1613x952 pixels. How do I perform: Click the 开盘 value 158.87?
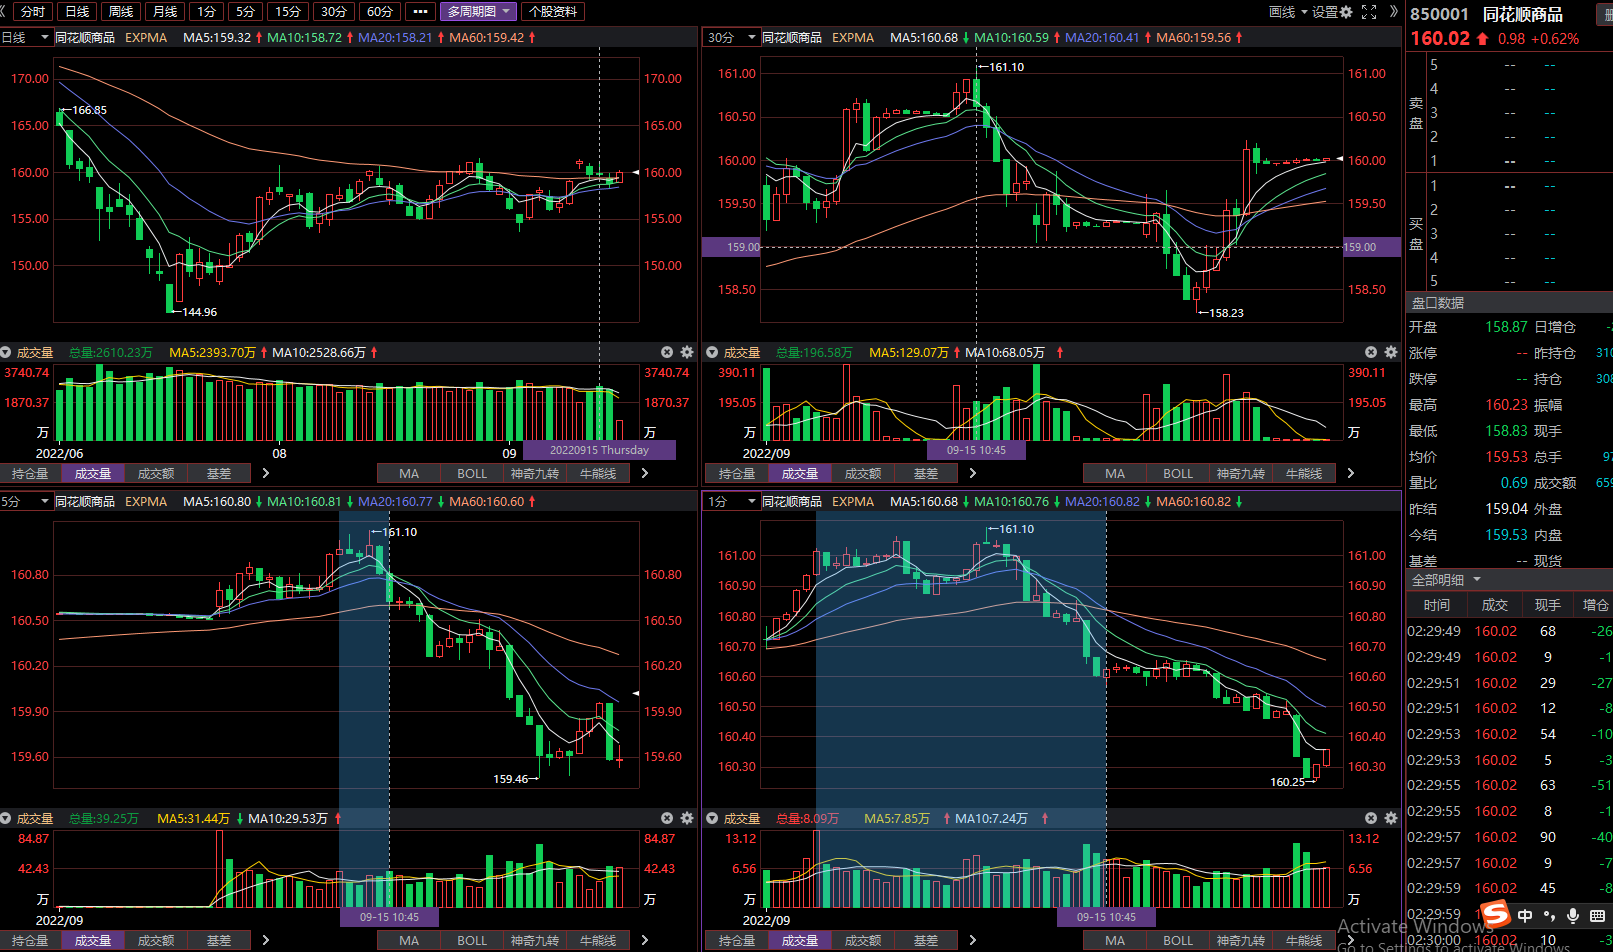(x=1506, y=327)
